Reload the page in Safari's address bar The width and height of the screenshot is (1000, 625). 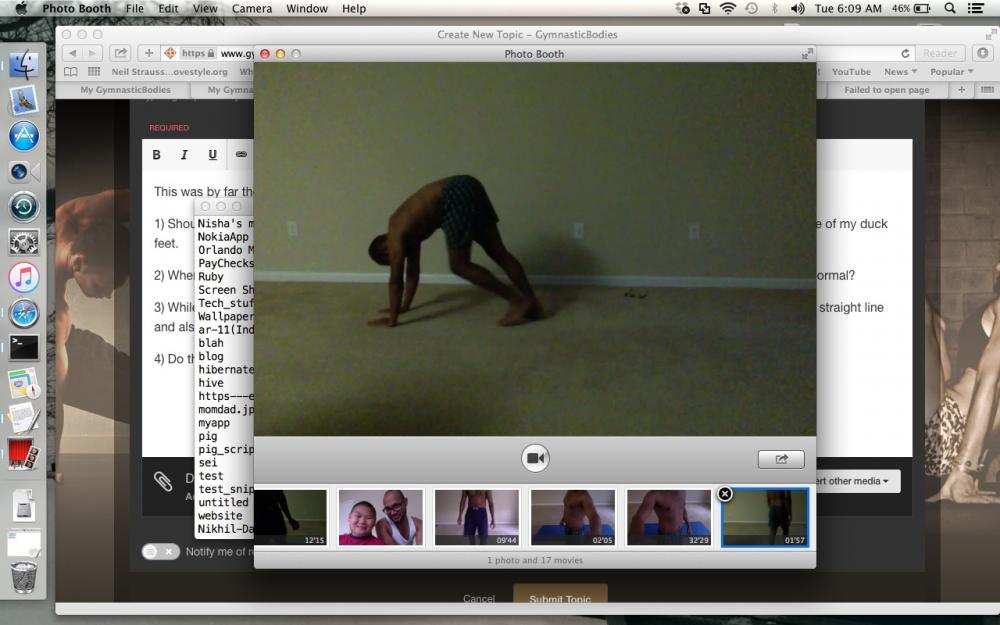905,54
